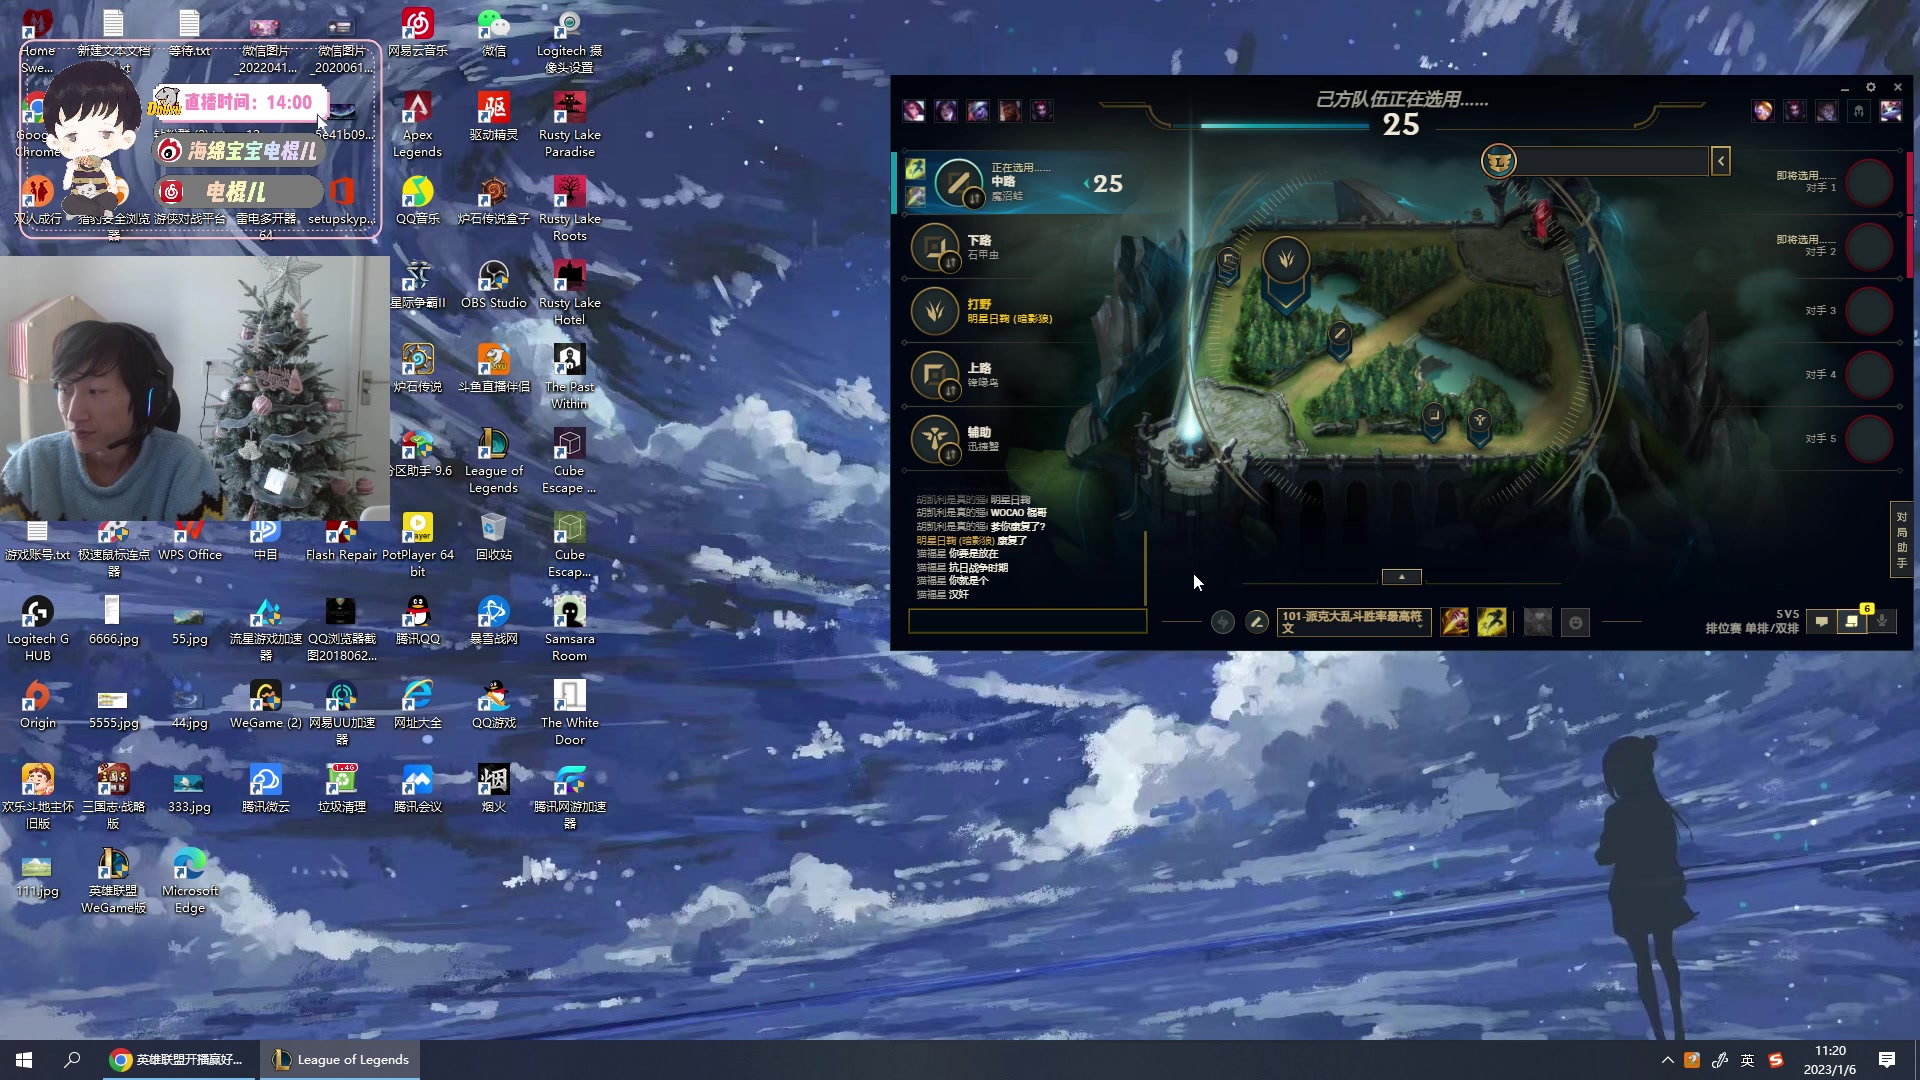Image resolution: width=1920 pixels, height=1080 pixels.
Task: Open taskbar clock showing 11:20
Action: (1829, 1060)
